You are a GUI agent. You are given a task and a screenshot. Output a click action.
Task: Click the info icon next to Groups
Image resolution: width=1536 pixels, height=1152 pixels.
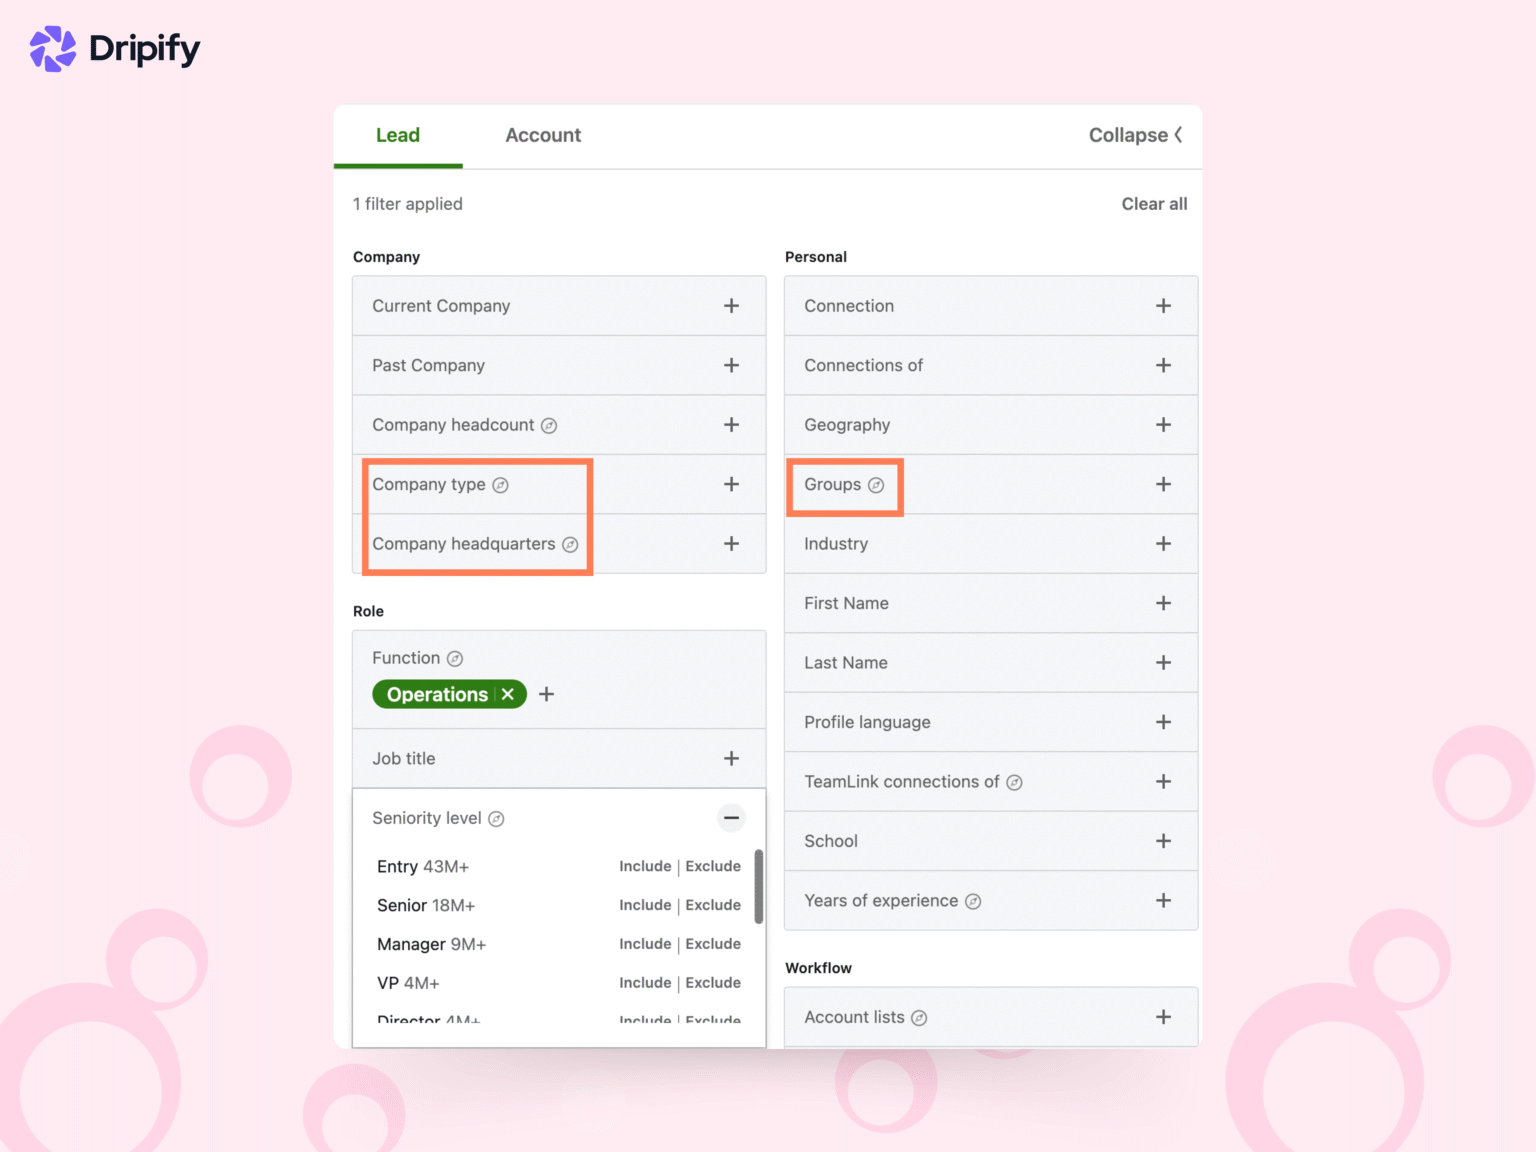coord(877,485)
